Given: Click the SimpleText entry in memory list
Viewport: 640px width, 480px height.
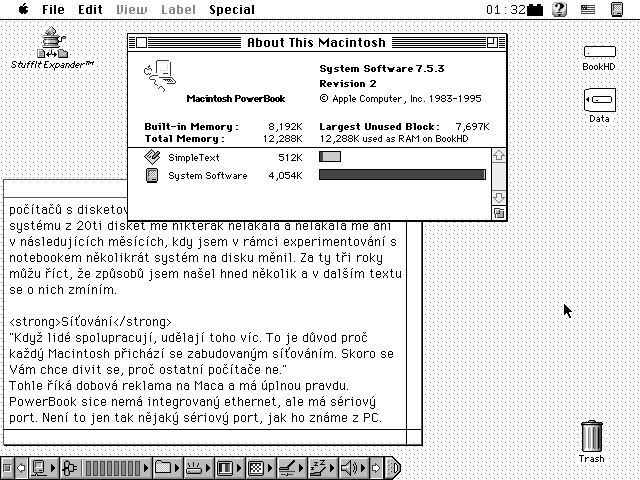Looking at the screenshot, I should (x=193, y=158).
